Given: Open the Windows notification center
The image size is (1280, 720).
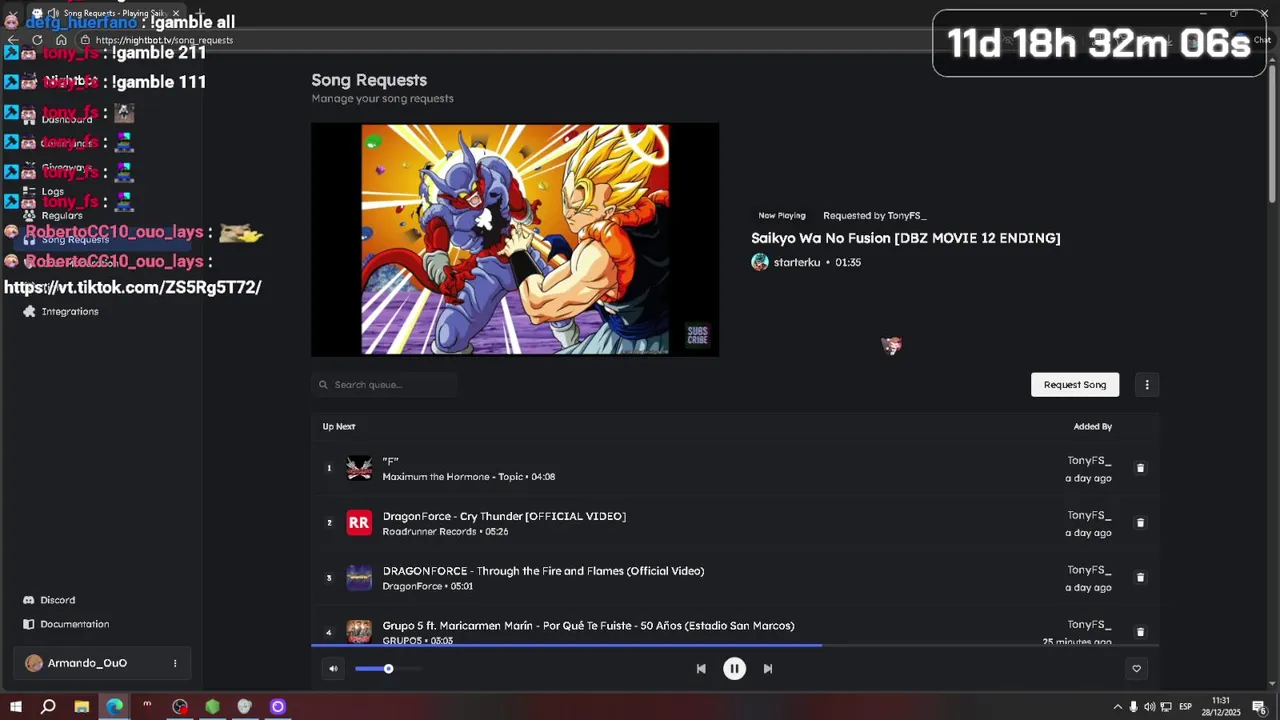Looking at the screenshot, I should point(1259,707).
